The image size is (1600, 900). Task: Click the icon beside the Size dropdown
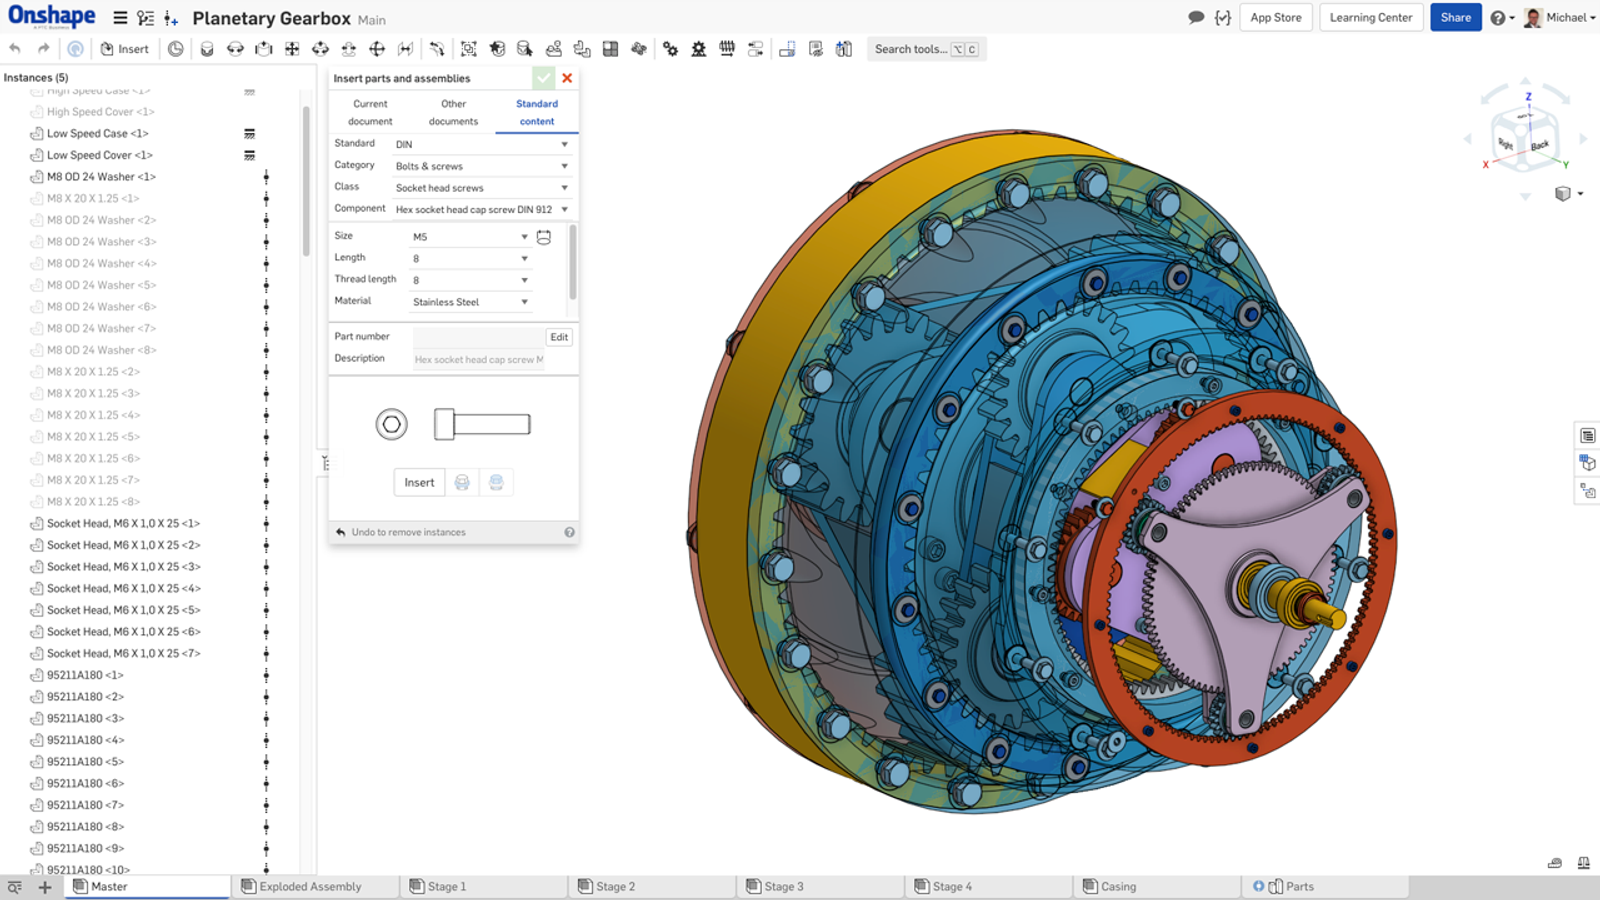tap(544, 237)
